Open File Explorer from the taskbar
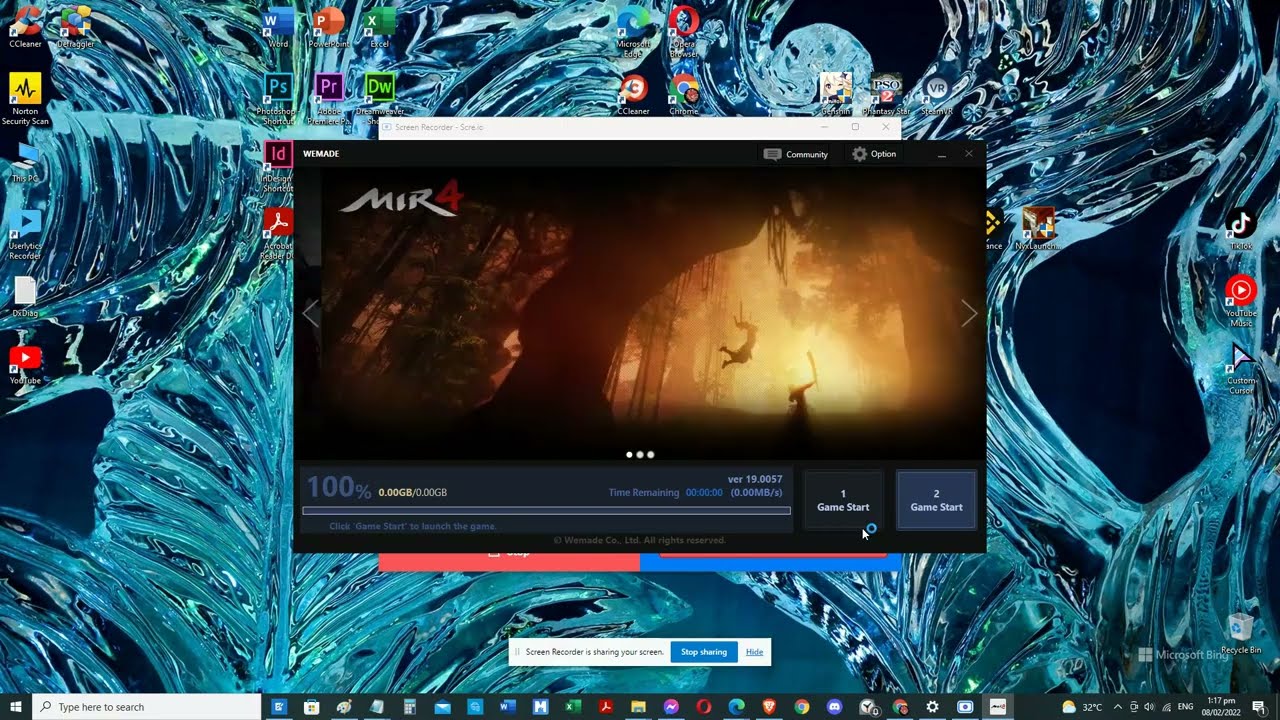The image size is (1280, 720). (638, 707)
